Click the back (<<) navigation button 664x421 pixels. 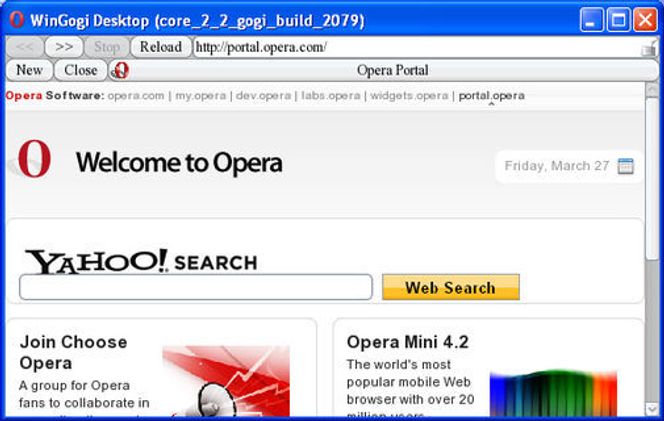point(25,47)
